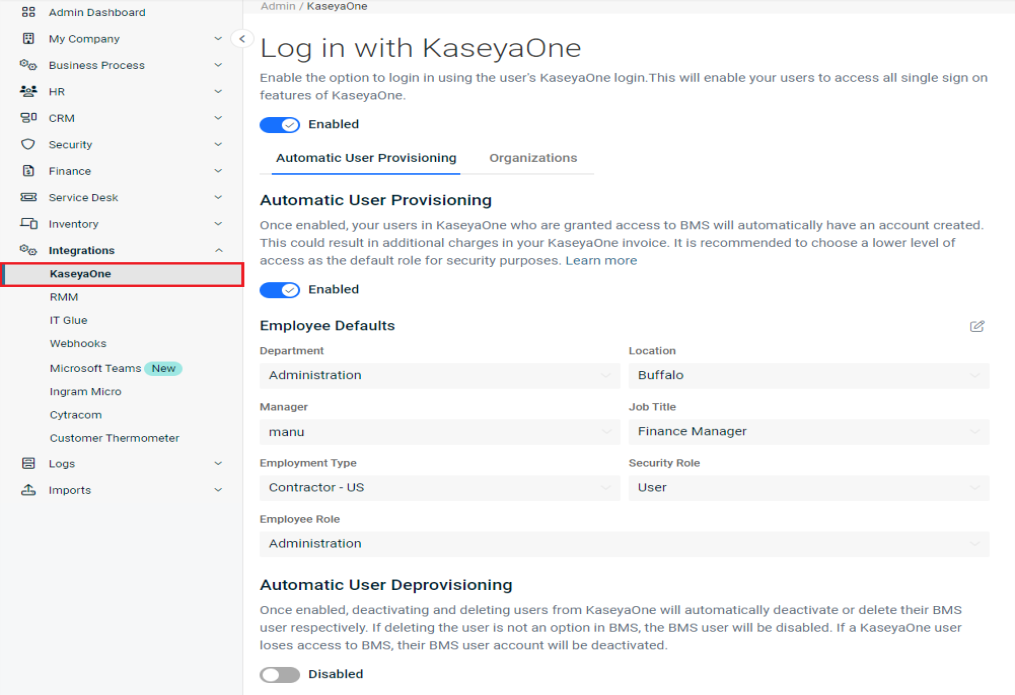Expand the Service Desk chevron
The width and height of the screenshot is (1015, 695).
pyautogui.click(x=218, y=197)
